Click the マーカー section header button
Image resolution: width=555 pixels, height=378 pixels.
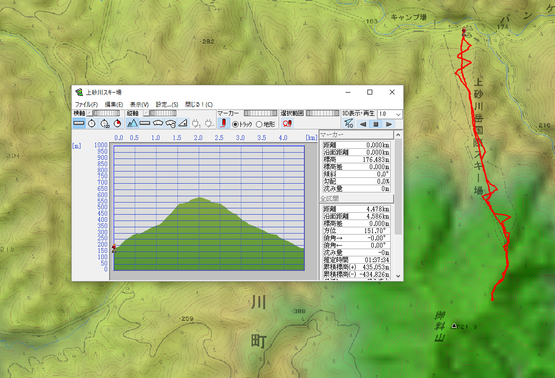click(x=356, y=135)
